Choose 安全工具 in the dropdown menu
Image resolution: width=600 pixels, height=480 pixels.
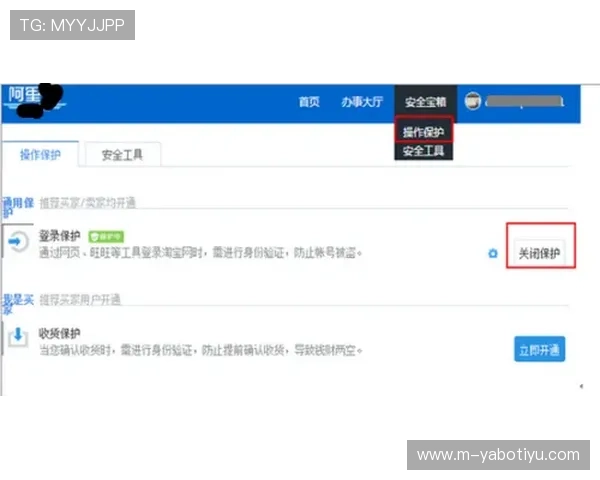tap(424, 151)
